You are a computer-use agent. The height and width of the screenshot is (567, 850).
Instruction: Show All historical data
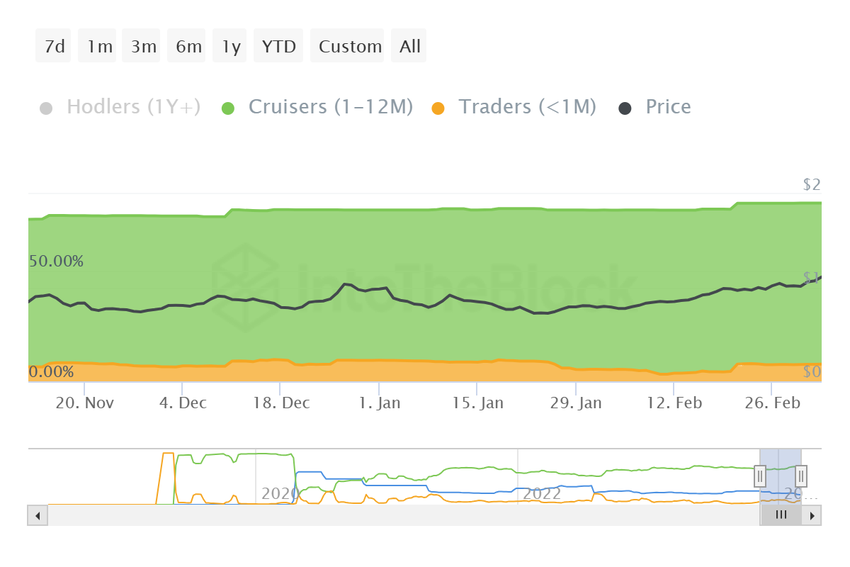(409, 46)
